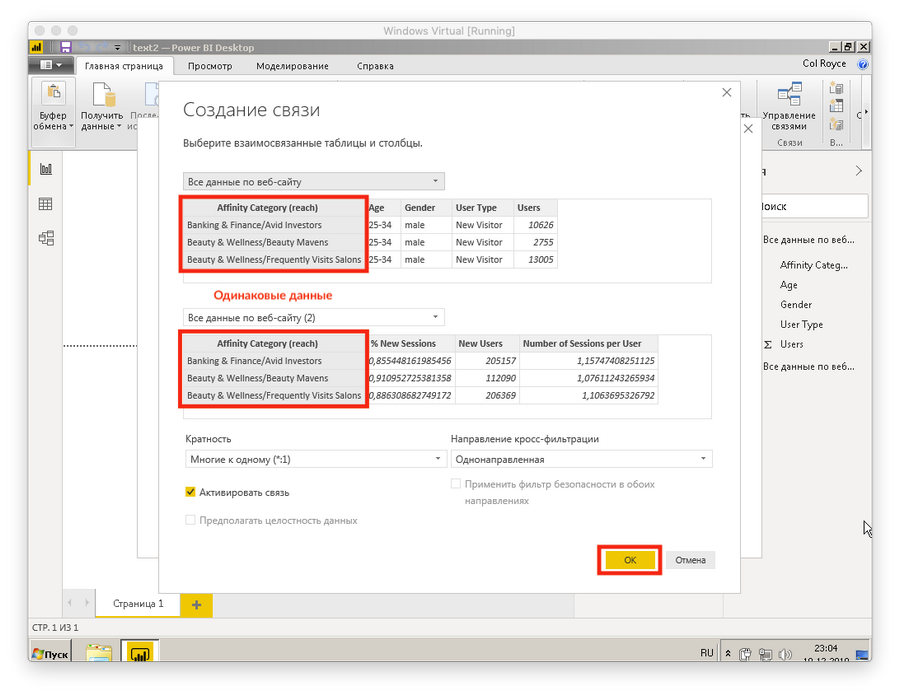This screenshot has height=696, width=900.
Task: Uncheck Активировать связь checkbox
Action: tap(189, 492)
